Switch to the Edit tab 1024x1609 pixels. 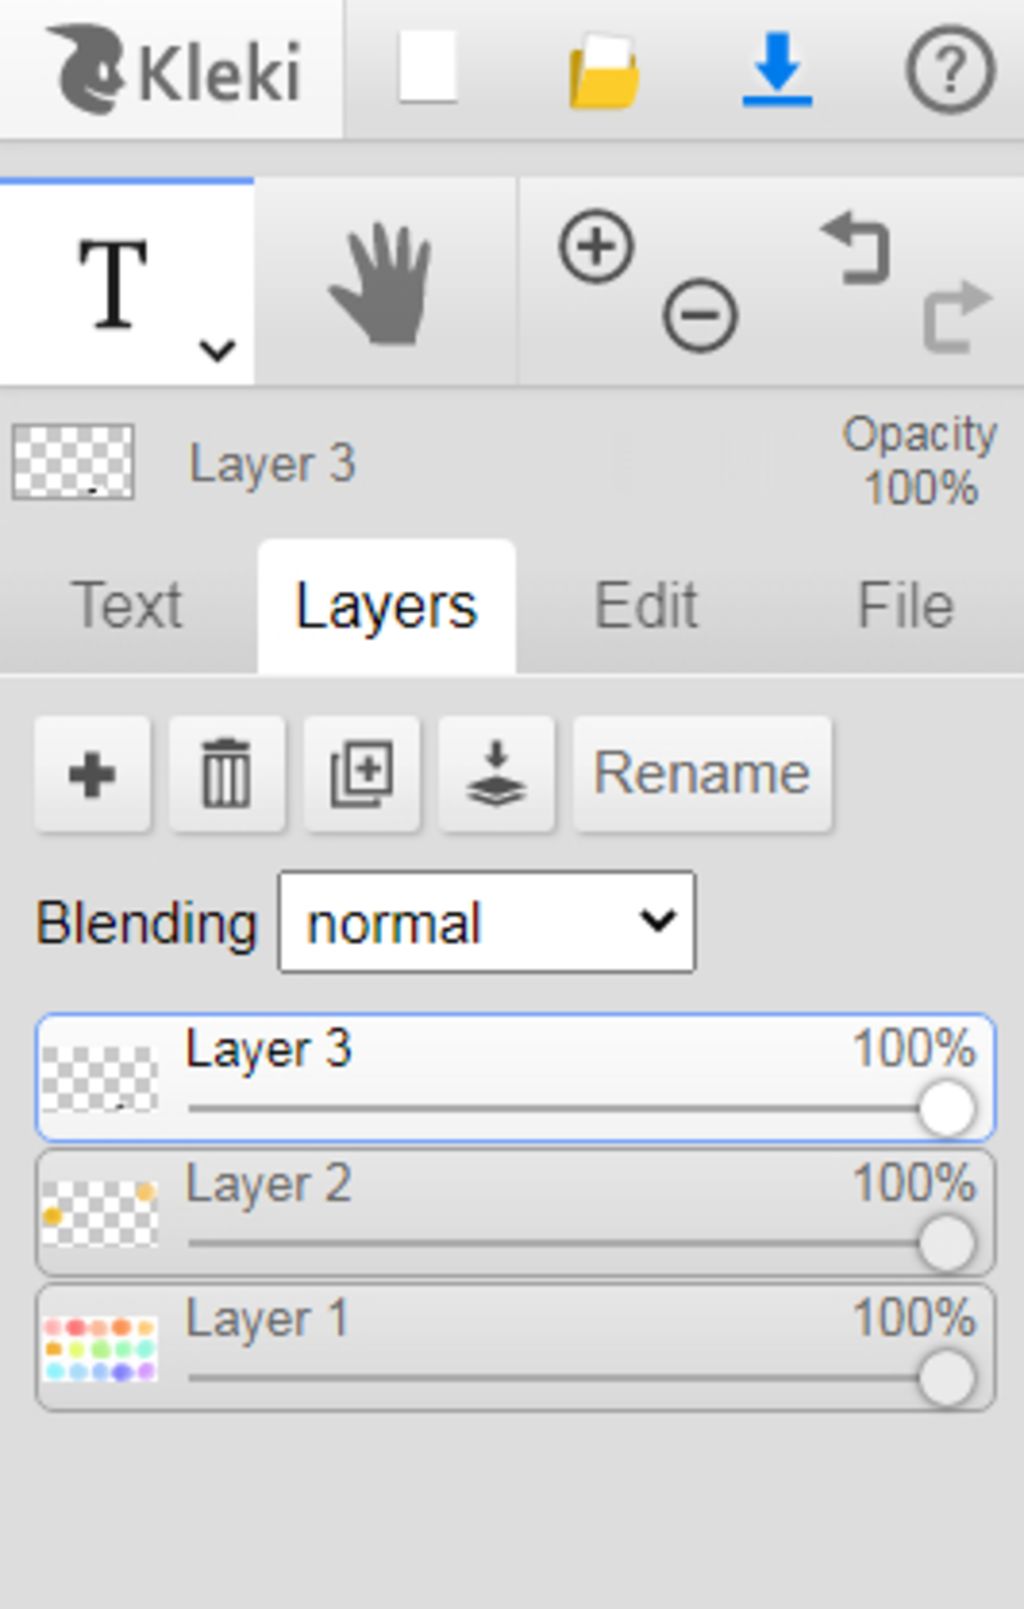(646, 606)
